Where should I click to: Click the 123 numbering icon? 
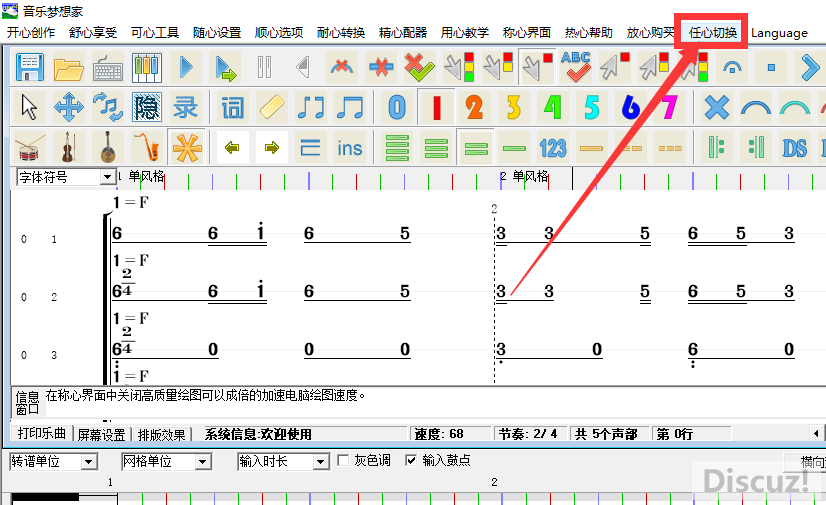tap(553, 148)
